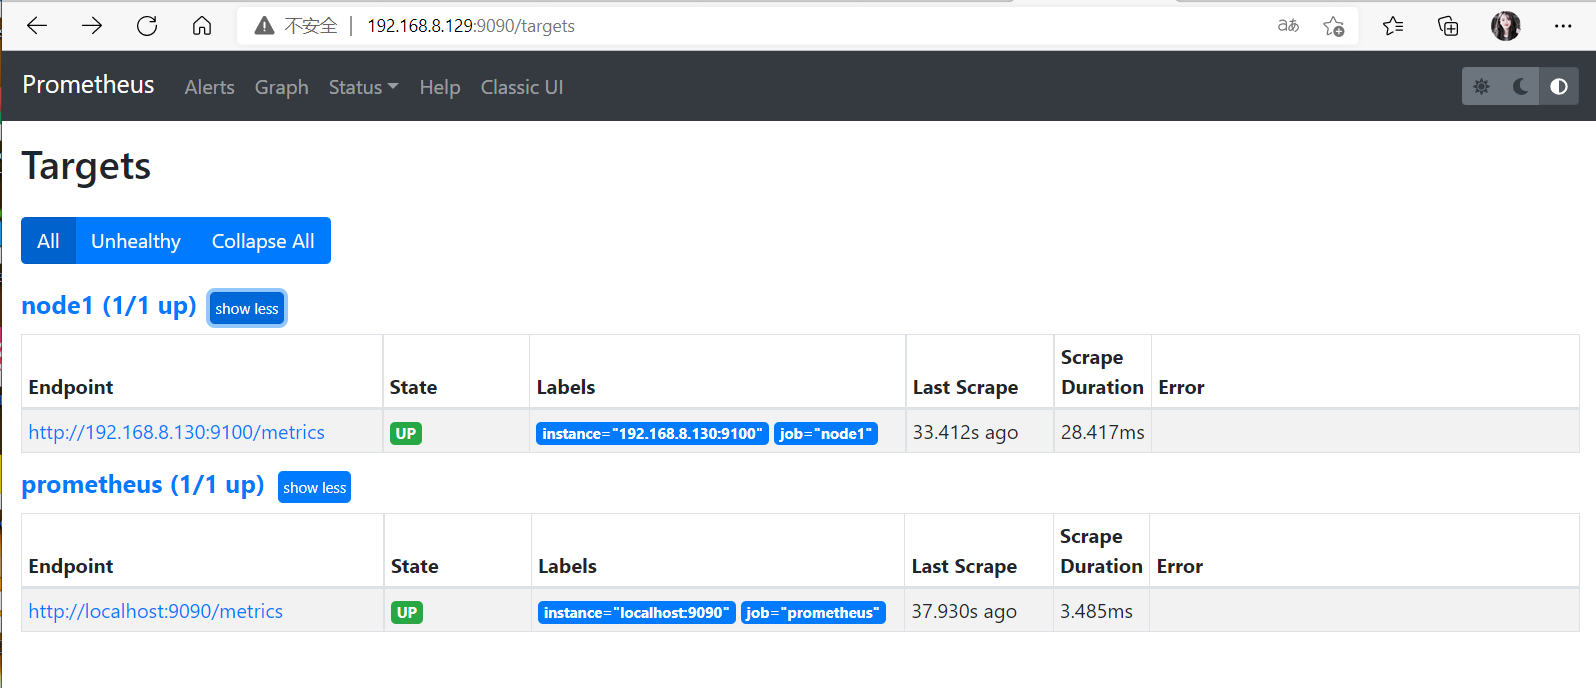The image size is (1596, 688).
Task: Open the browser settings ellipsis menu
Action: point(1563,26)
